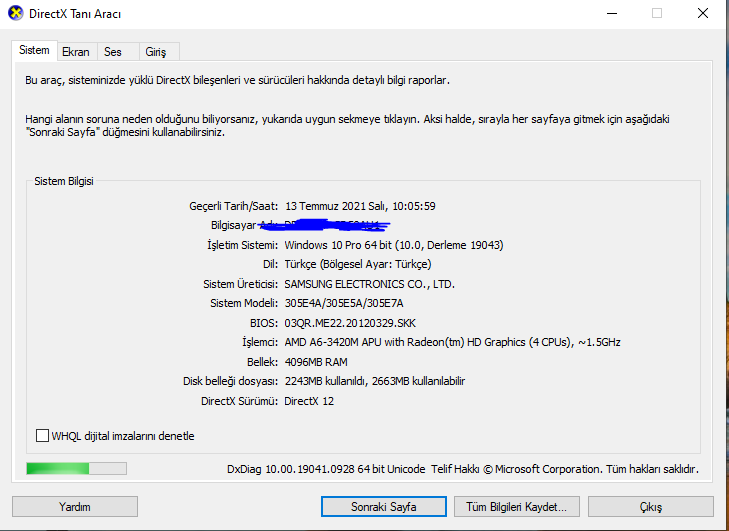Viewport: 729px width, 531px height.
Task: Click Tüm Bilgileri Kaydet button
Action: tap(517, 507)
